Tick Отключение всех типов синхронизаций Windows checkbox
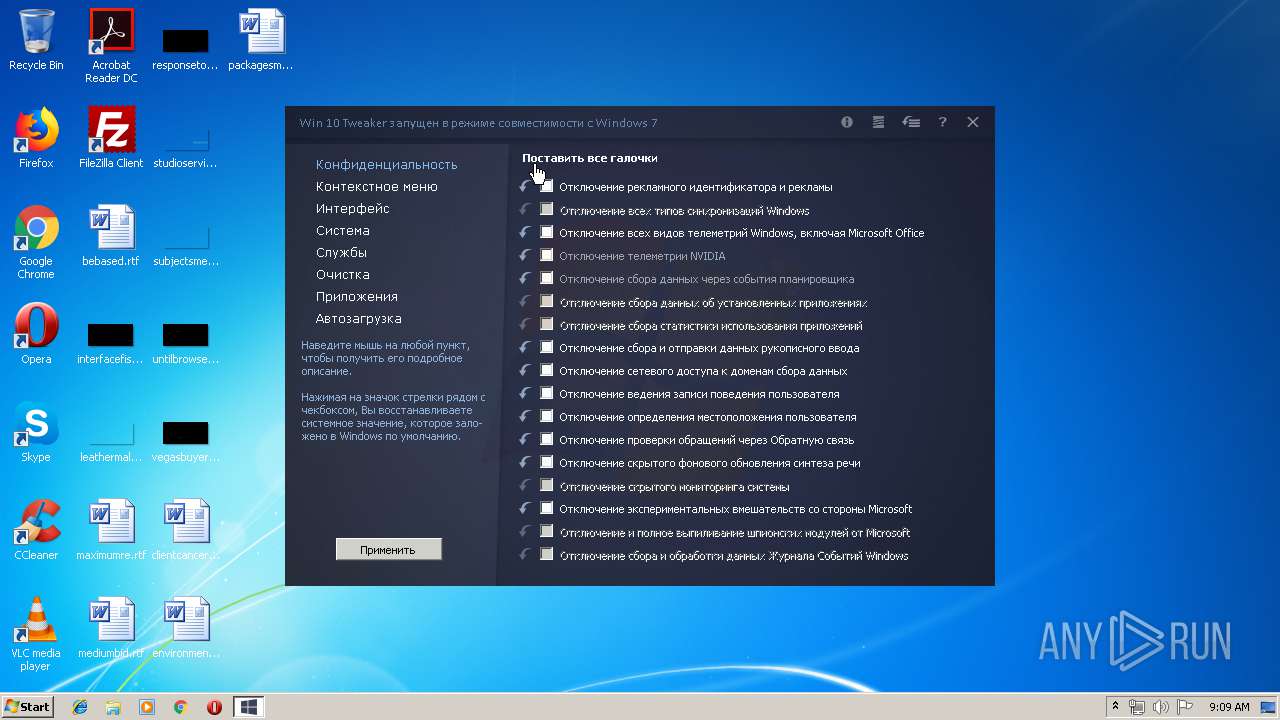This screenshot has height=720, width=1280. tap(547, 209)
